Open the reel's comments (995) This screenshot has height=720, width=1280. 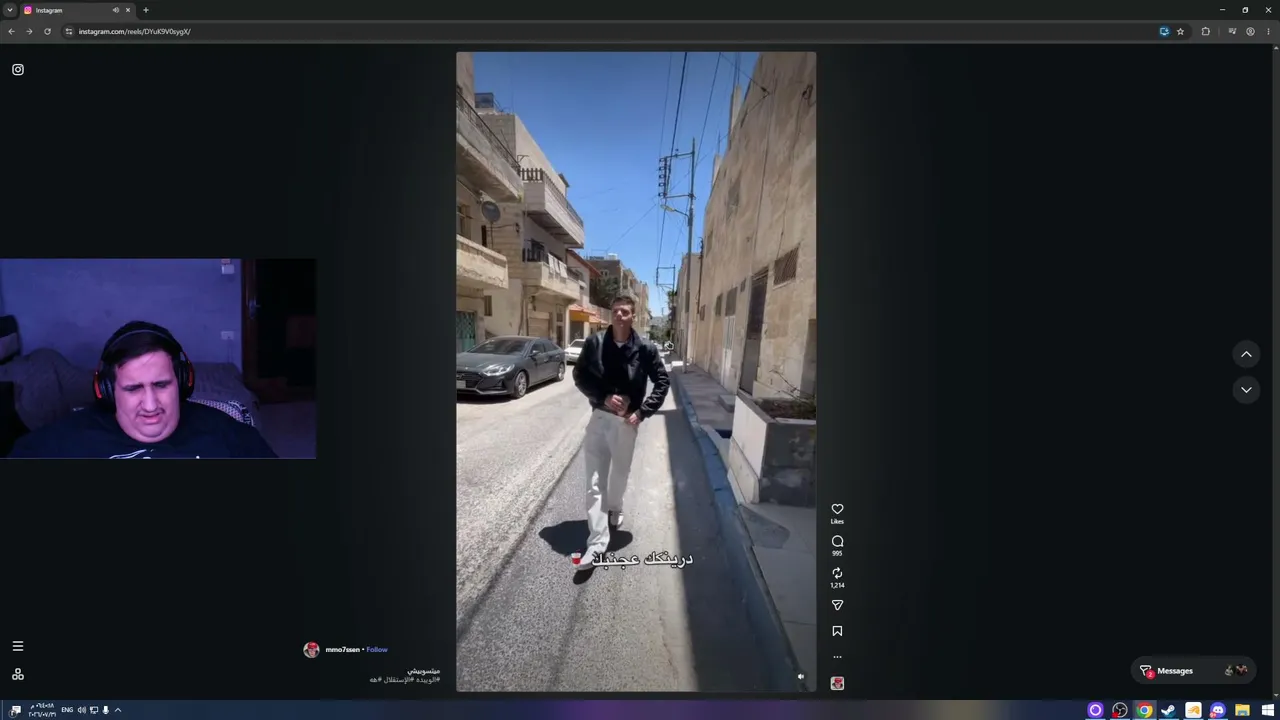[837, 541]
